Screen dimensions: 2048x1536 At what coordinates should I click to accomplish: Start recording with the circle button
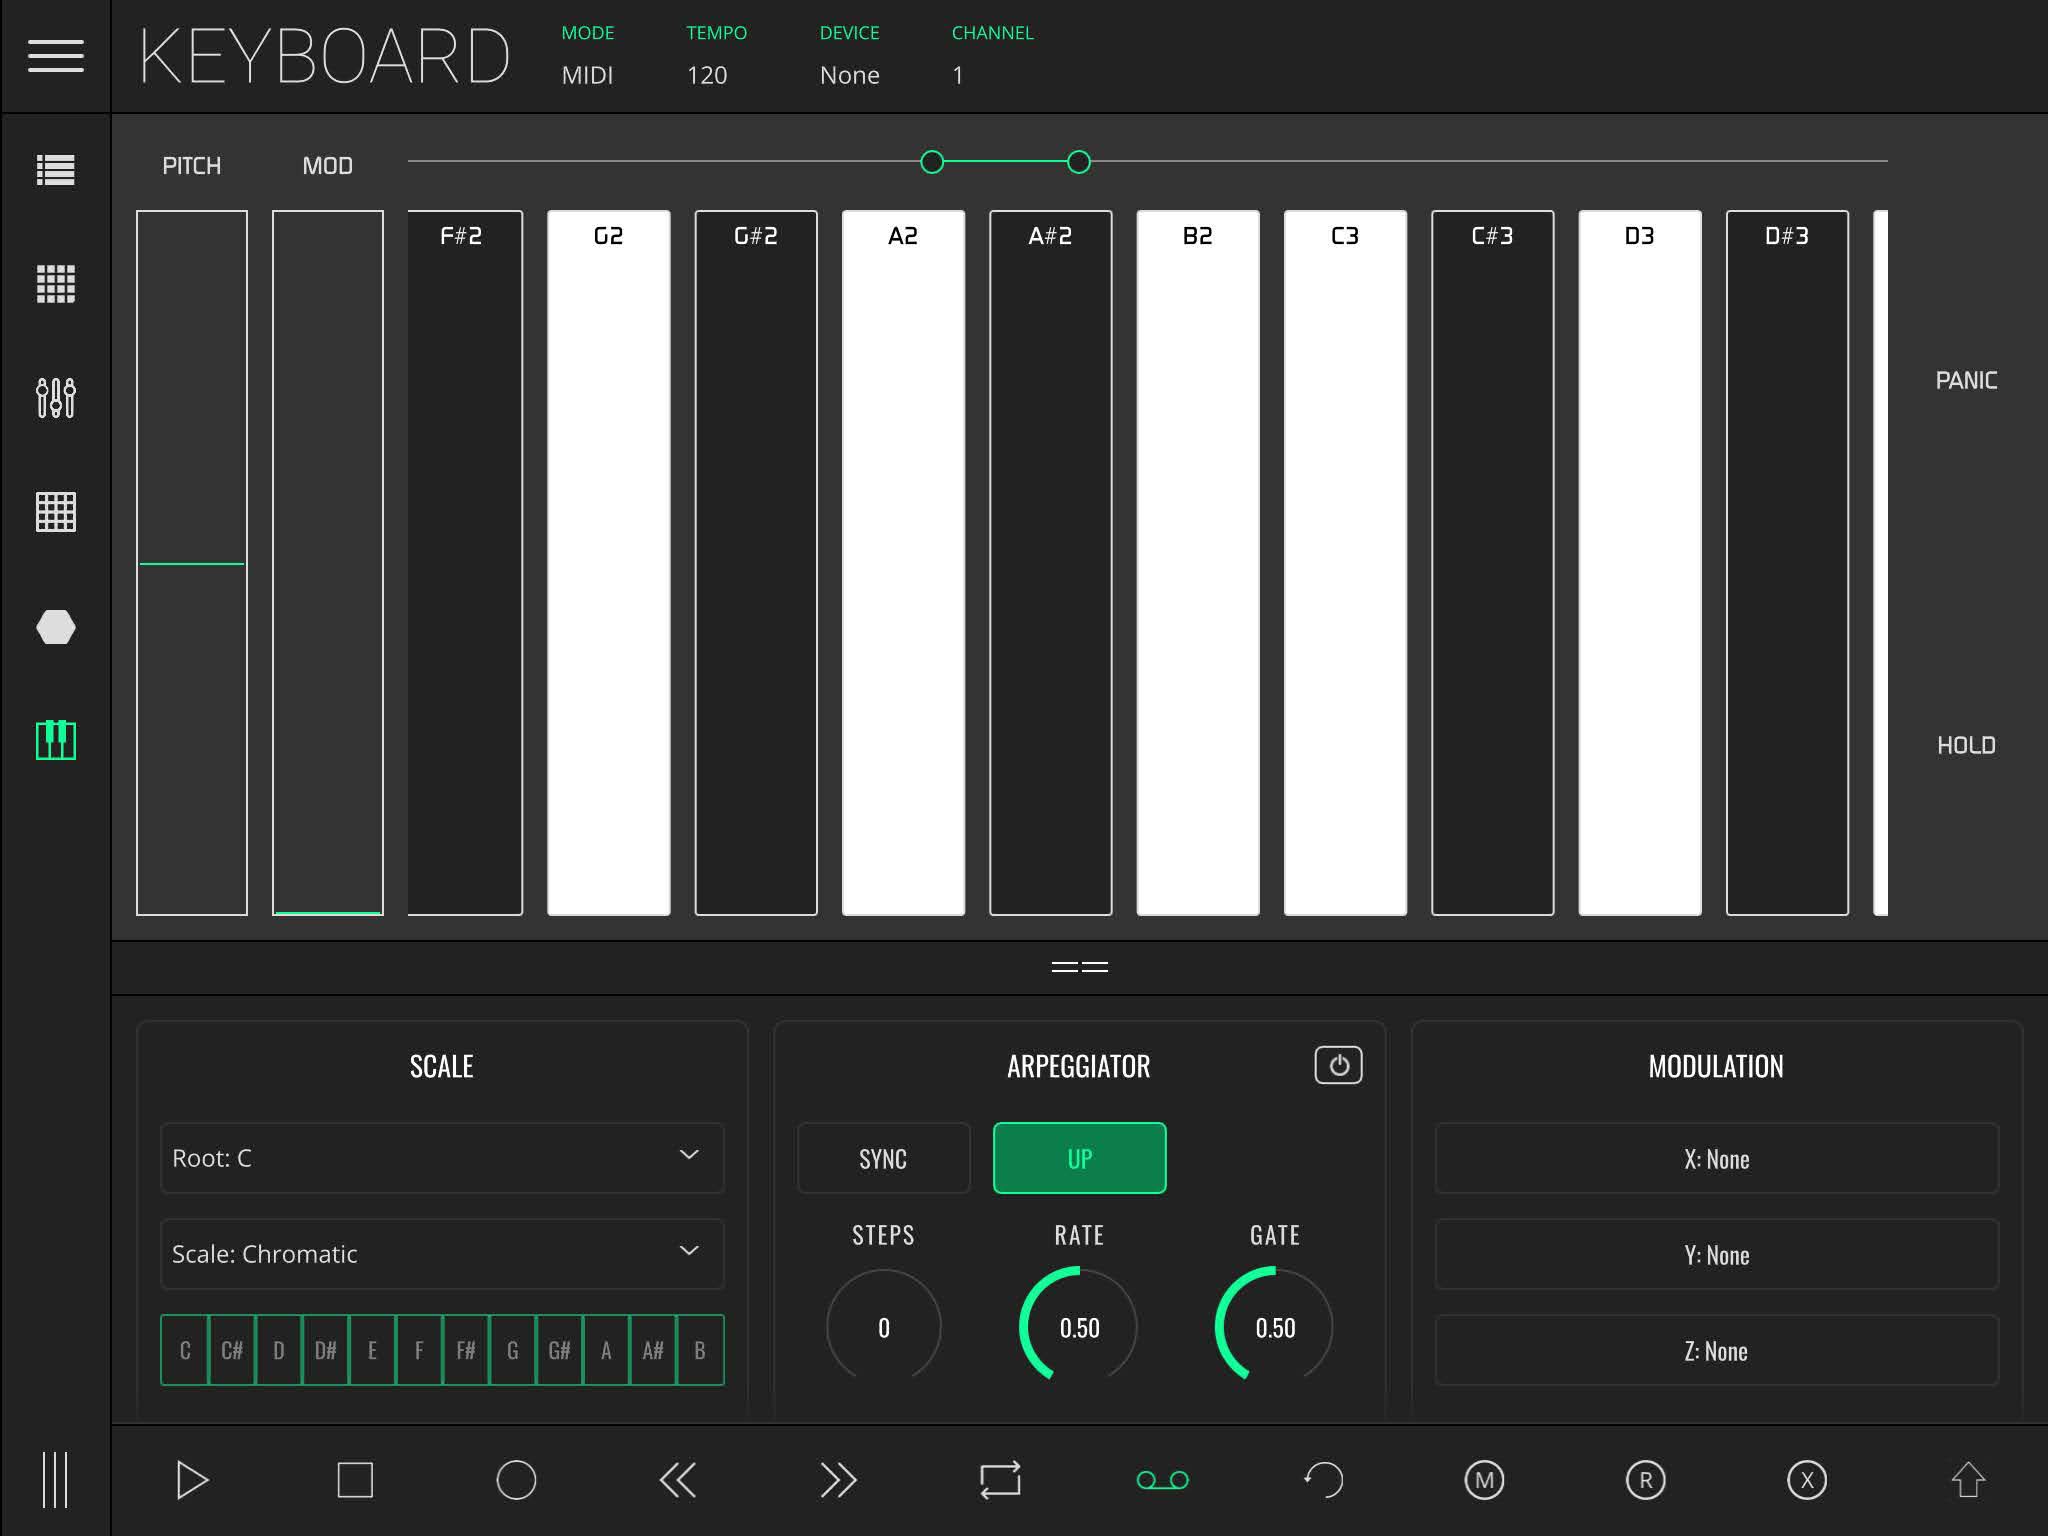point(516,1480)
